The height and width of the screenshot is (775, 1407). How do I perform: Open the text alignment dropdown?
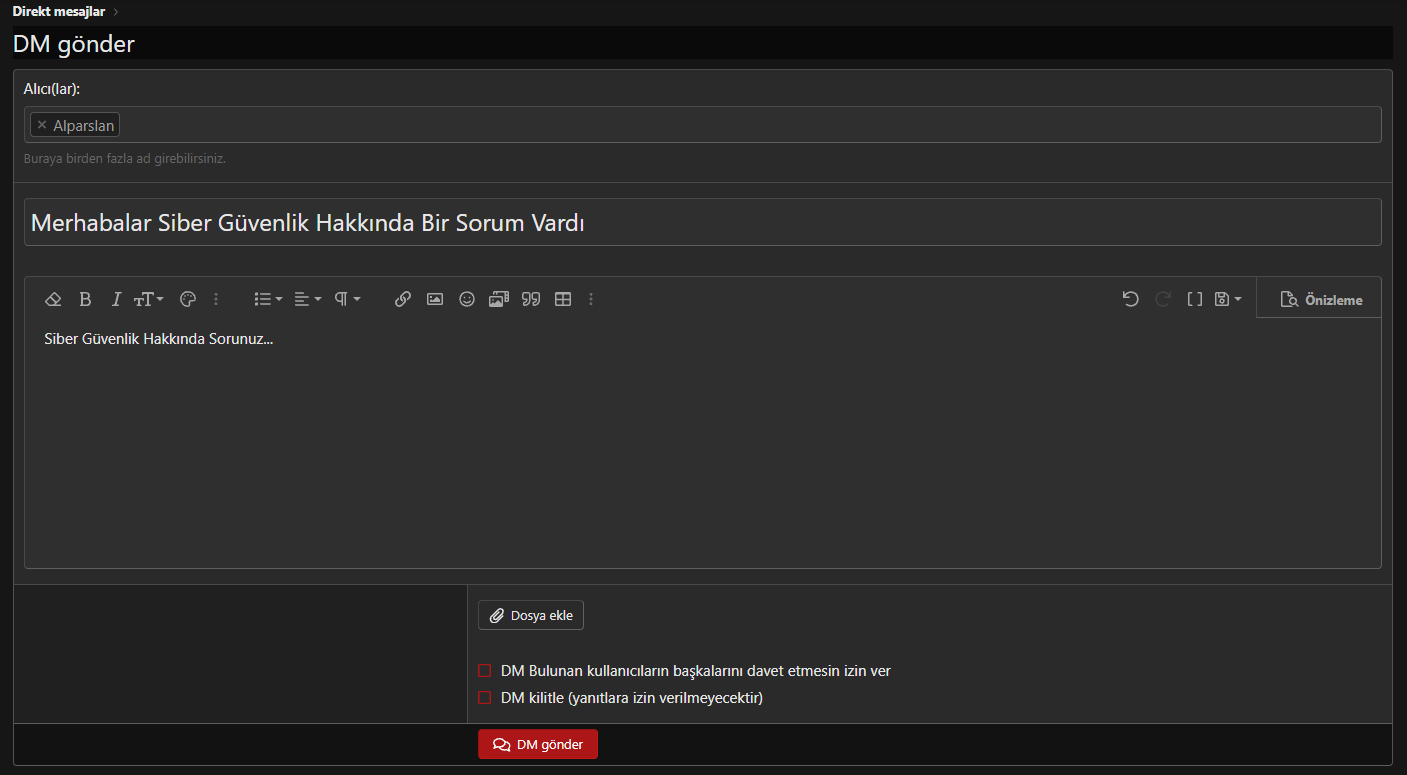coord(308,299)
